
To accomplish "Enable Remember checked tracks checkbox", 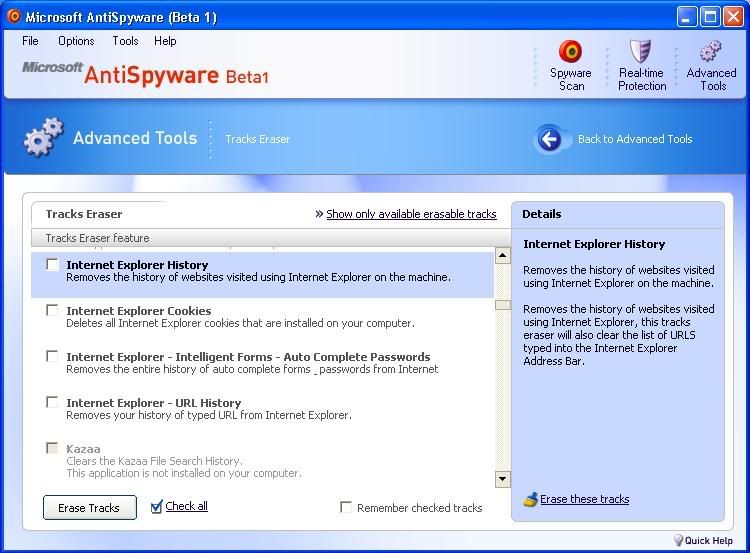I will 345,507.
